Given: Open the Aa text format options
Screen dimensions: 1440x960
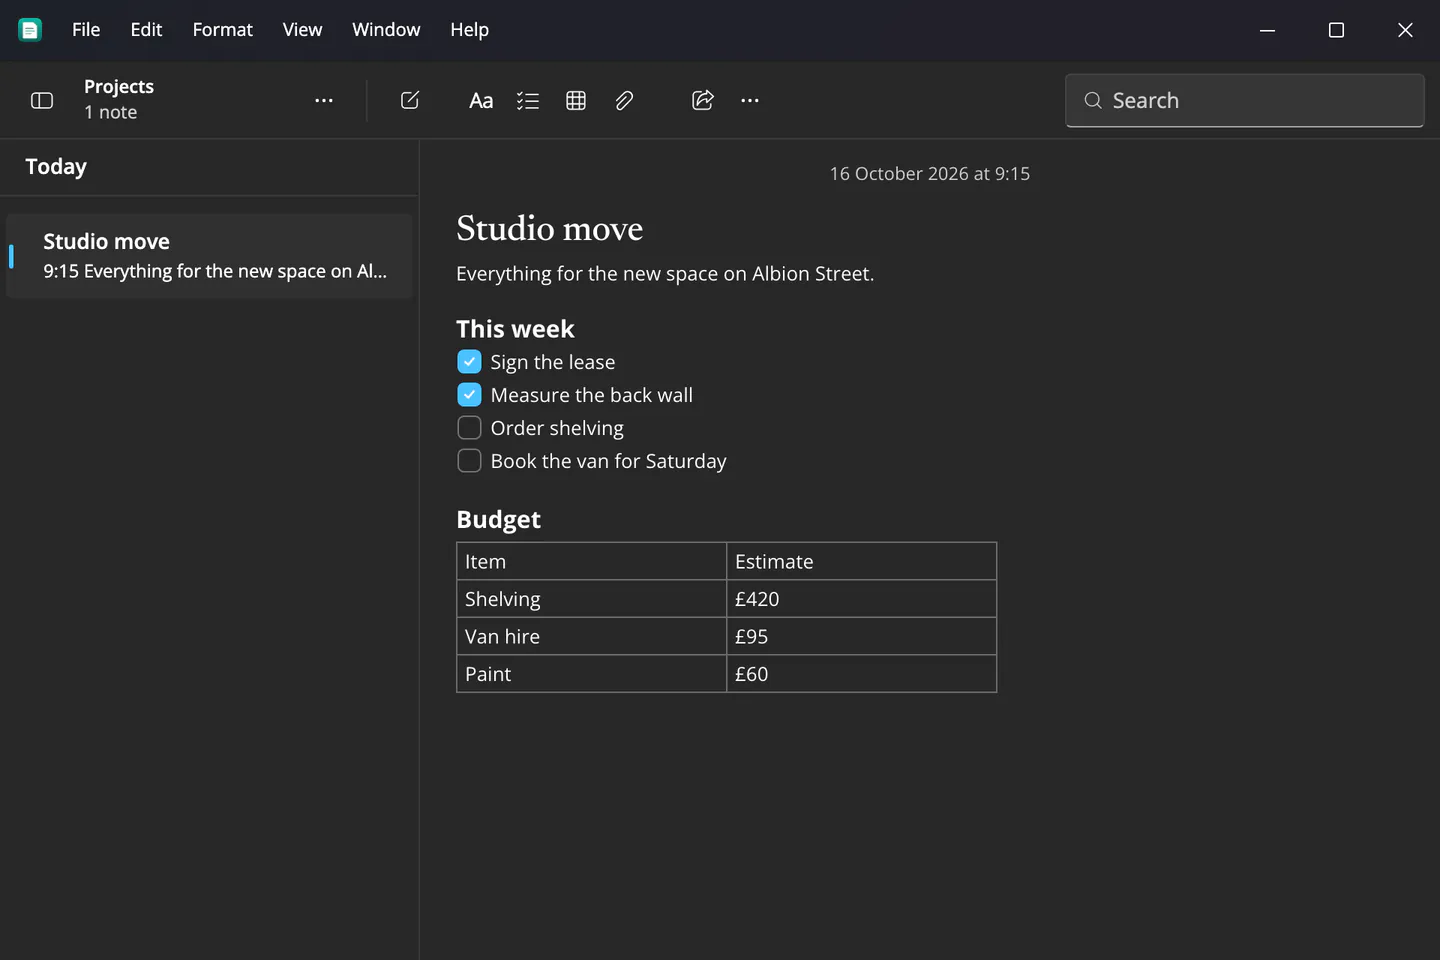Looking at the screenshot, I should (x=481, y=100).
